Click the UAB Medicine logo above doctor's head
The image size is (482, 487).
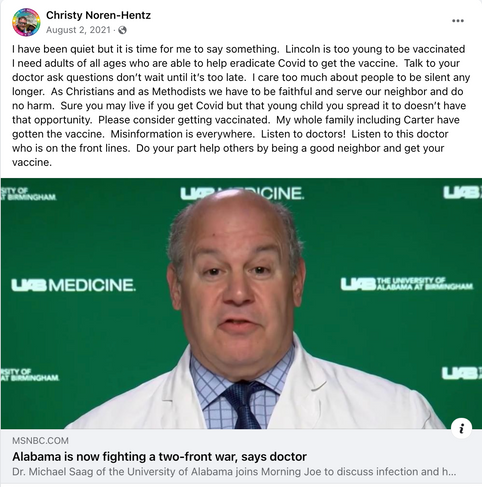point(242,193)
